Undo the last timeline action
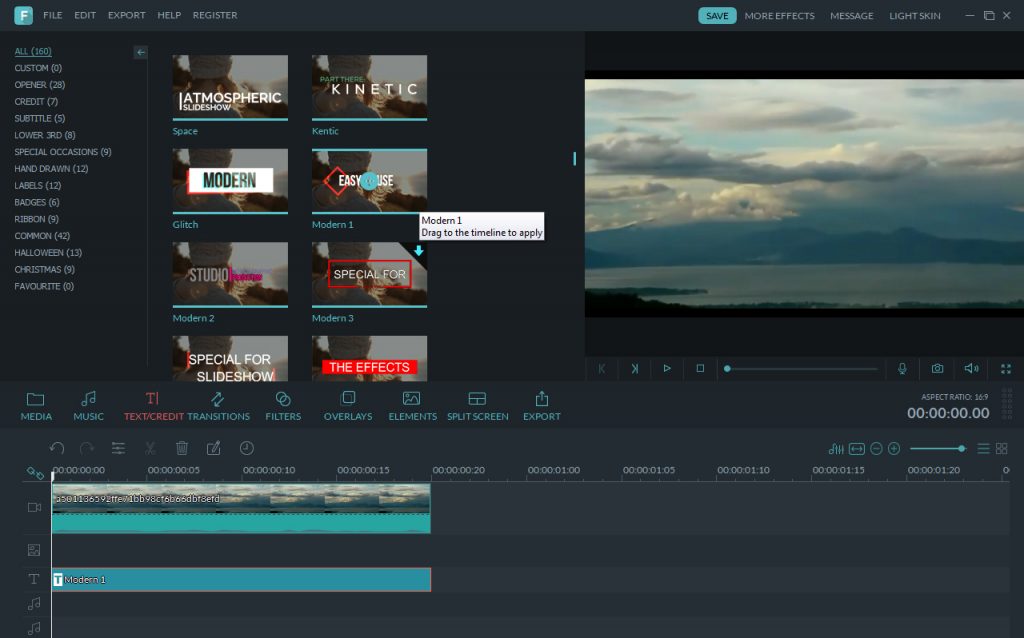1024x638 pixels. click(x=57, y=448)
